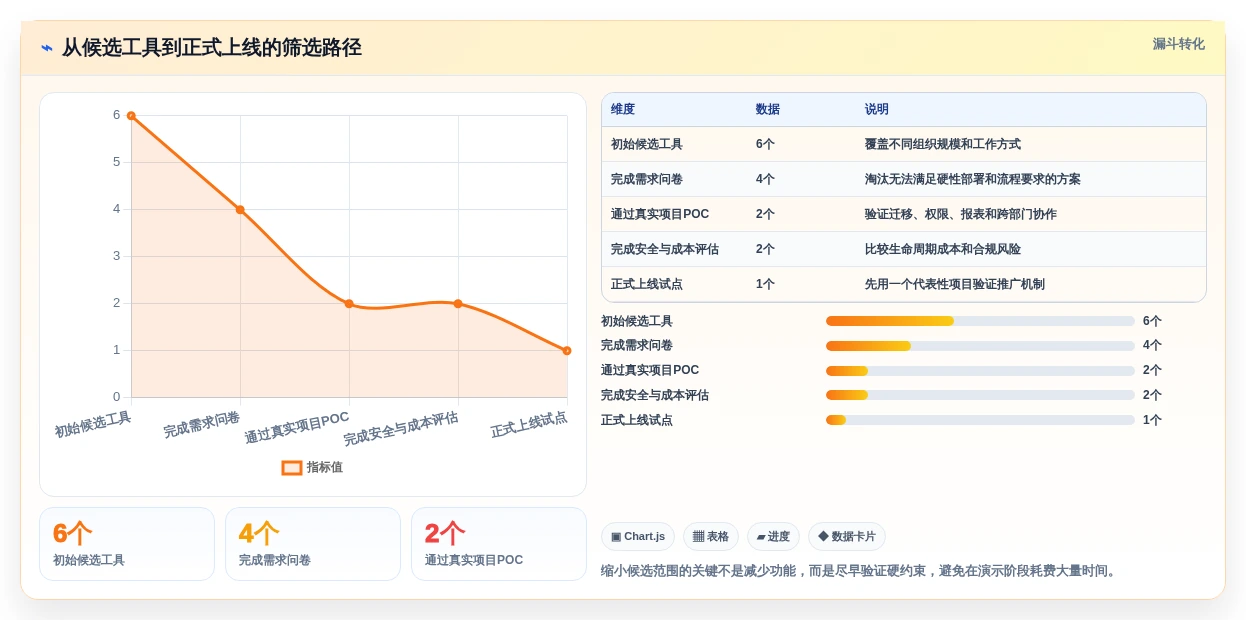Click the chart point for 初始候选工具

click(131, 116)
